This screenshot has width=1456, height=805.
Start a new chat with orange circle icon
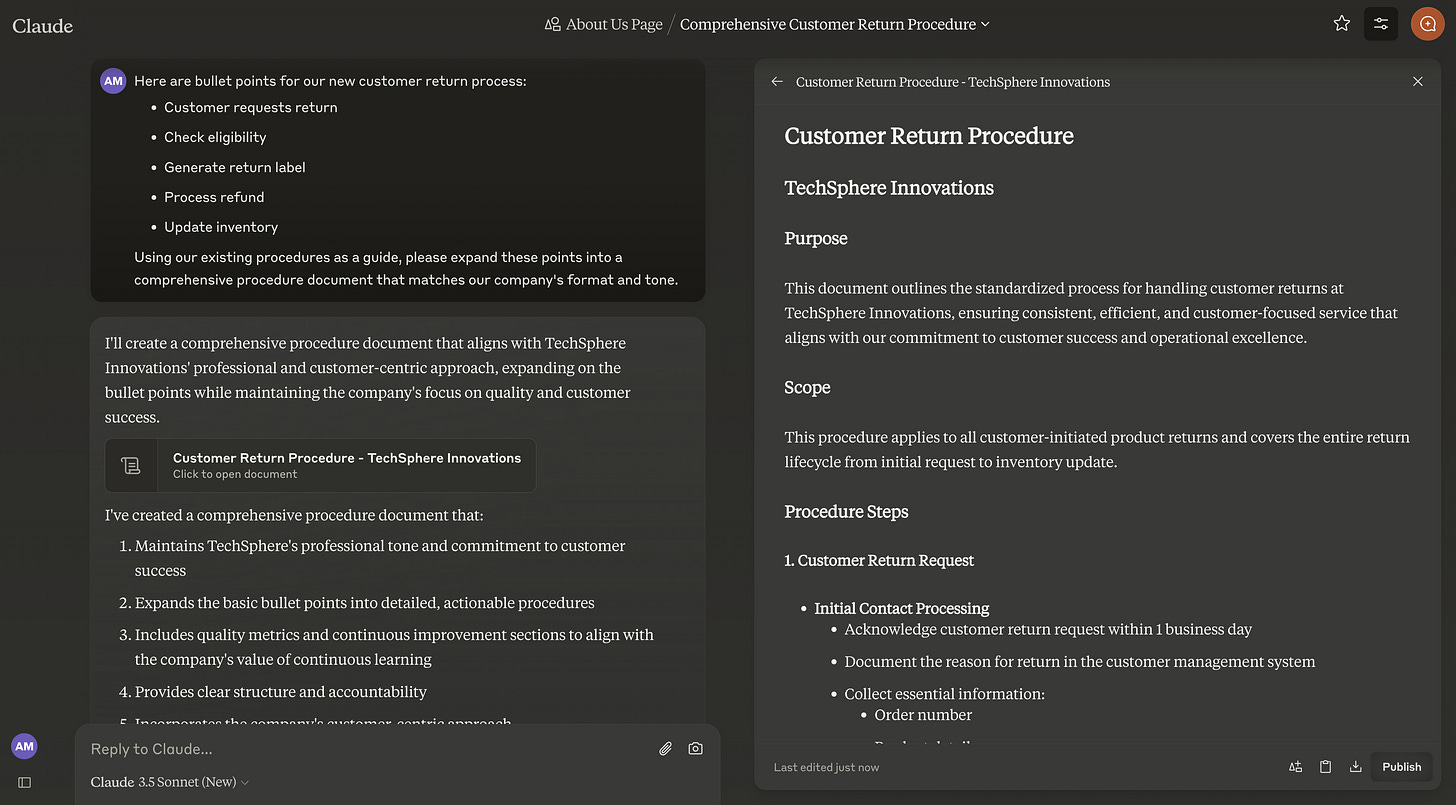pos(1428,24)
